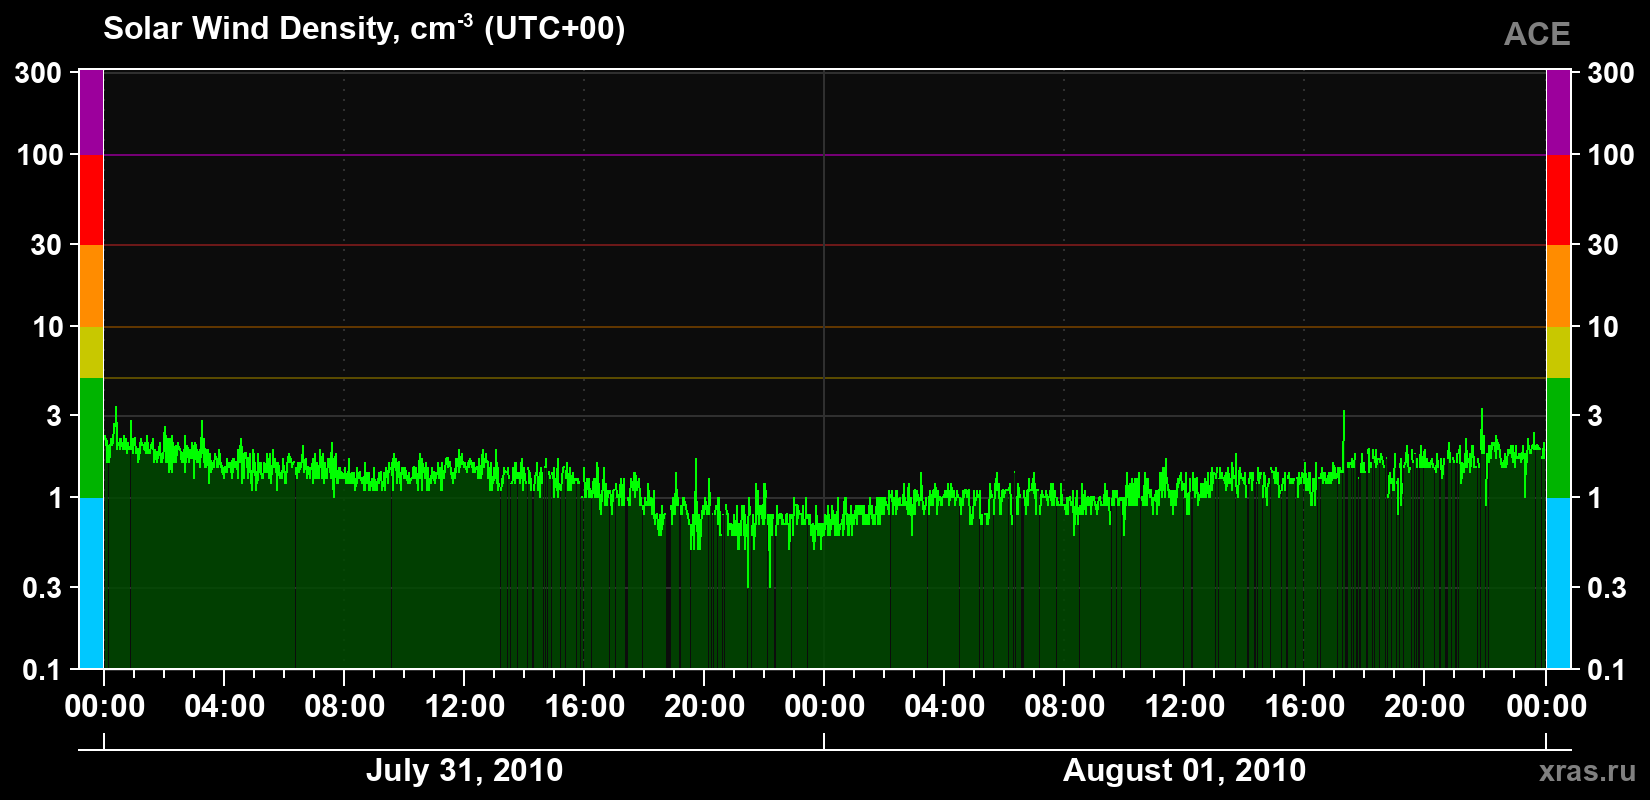
Task: Click the 300 label on the left axis
Action: coord(38,73)
